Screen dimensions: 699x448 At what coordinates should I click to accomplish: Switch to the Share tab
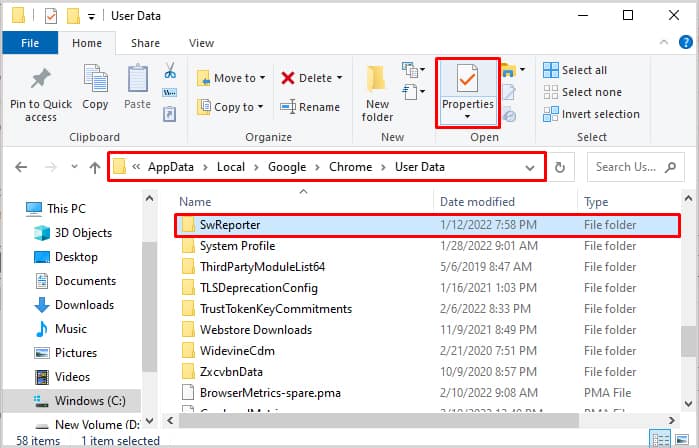pos(145,43)
